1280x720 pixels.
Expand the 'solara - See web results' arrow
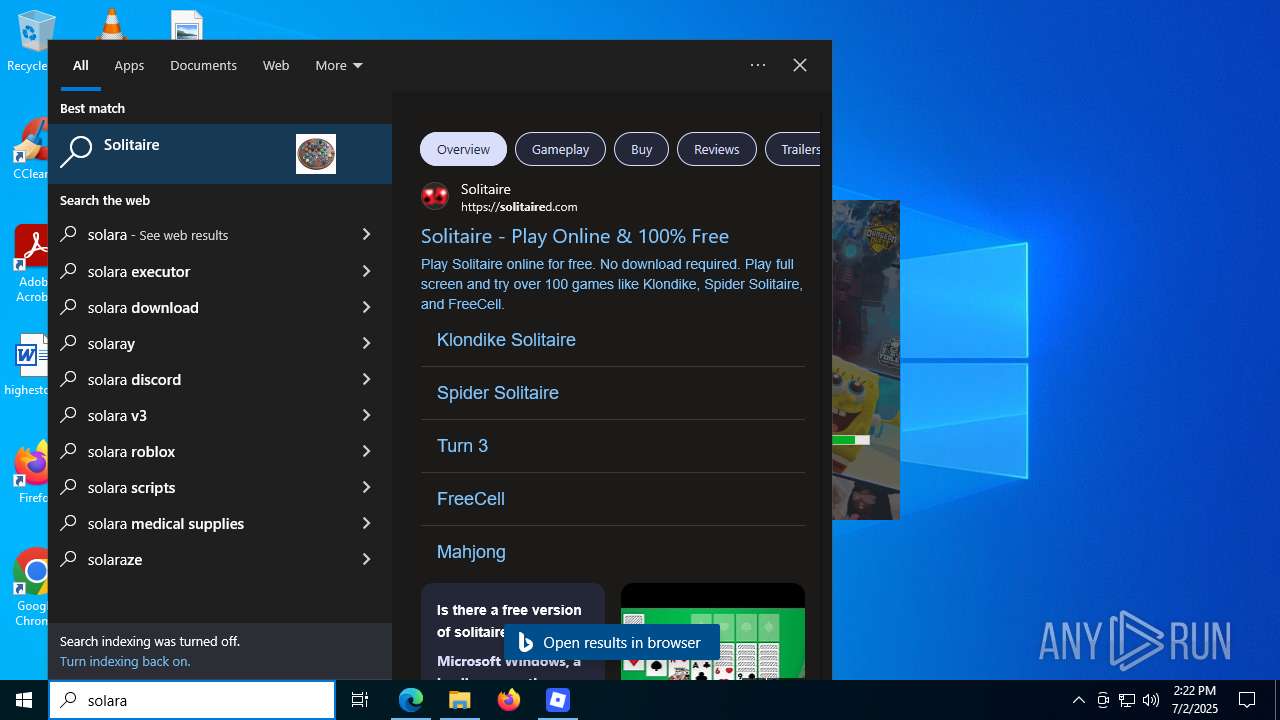(x=366, y=235)
